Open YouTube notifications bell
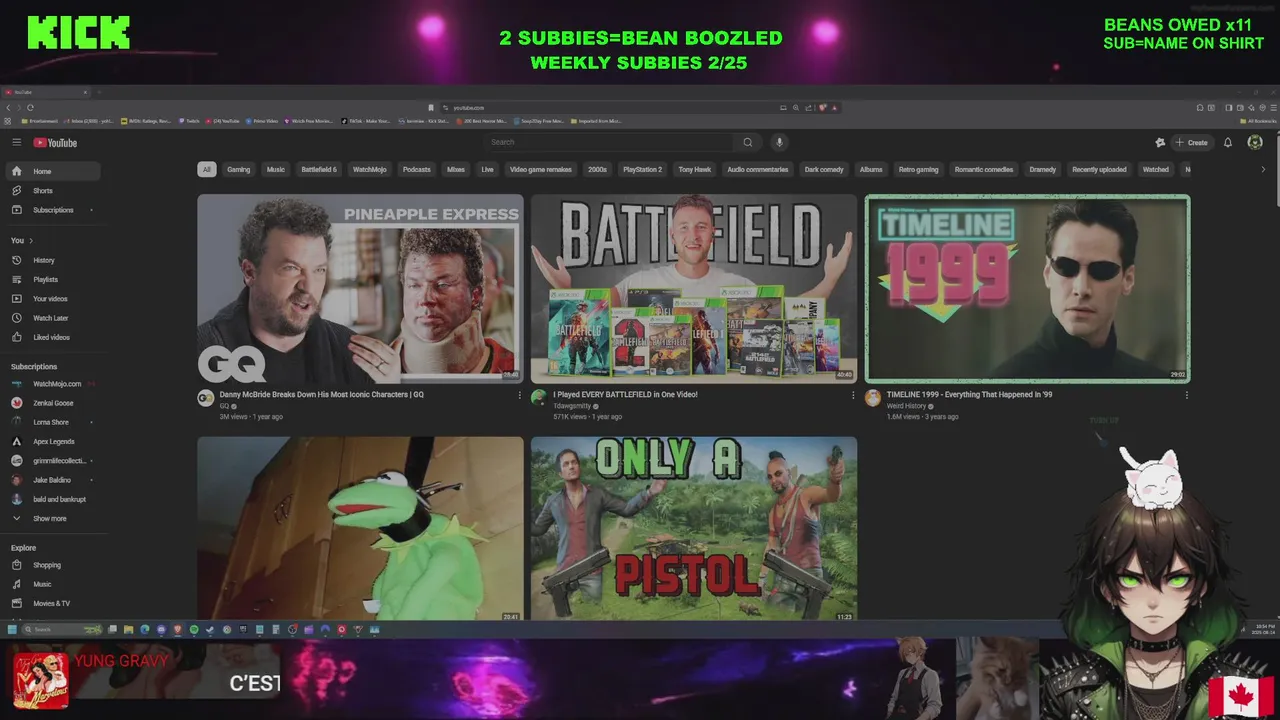 [1228, 142]
